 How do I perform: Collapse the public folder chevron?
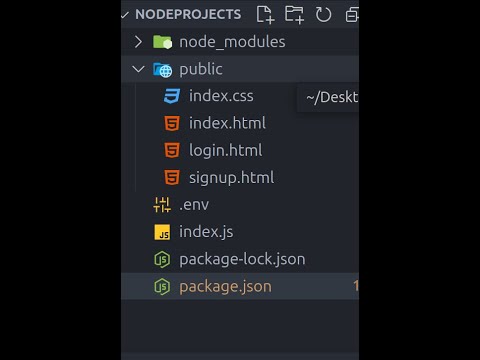pos(138,69)
